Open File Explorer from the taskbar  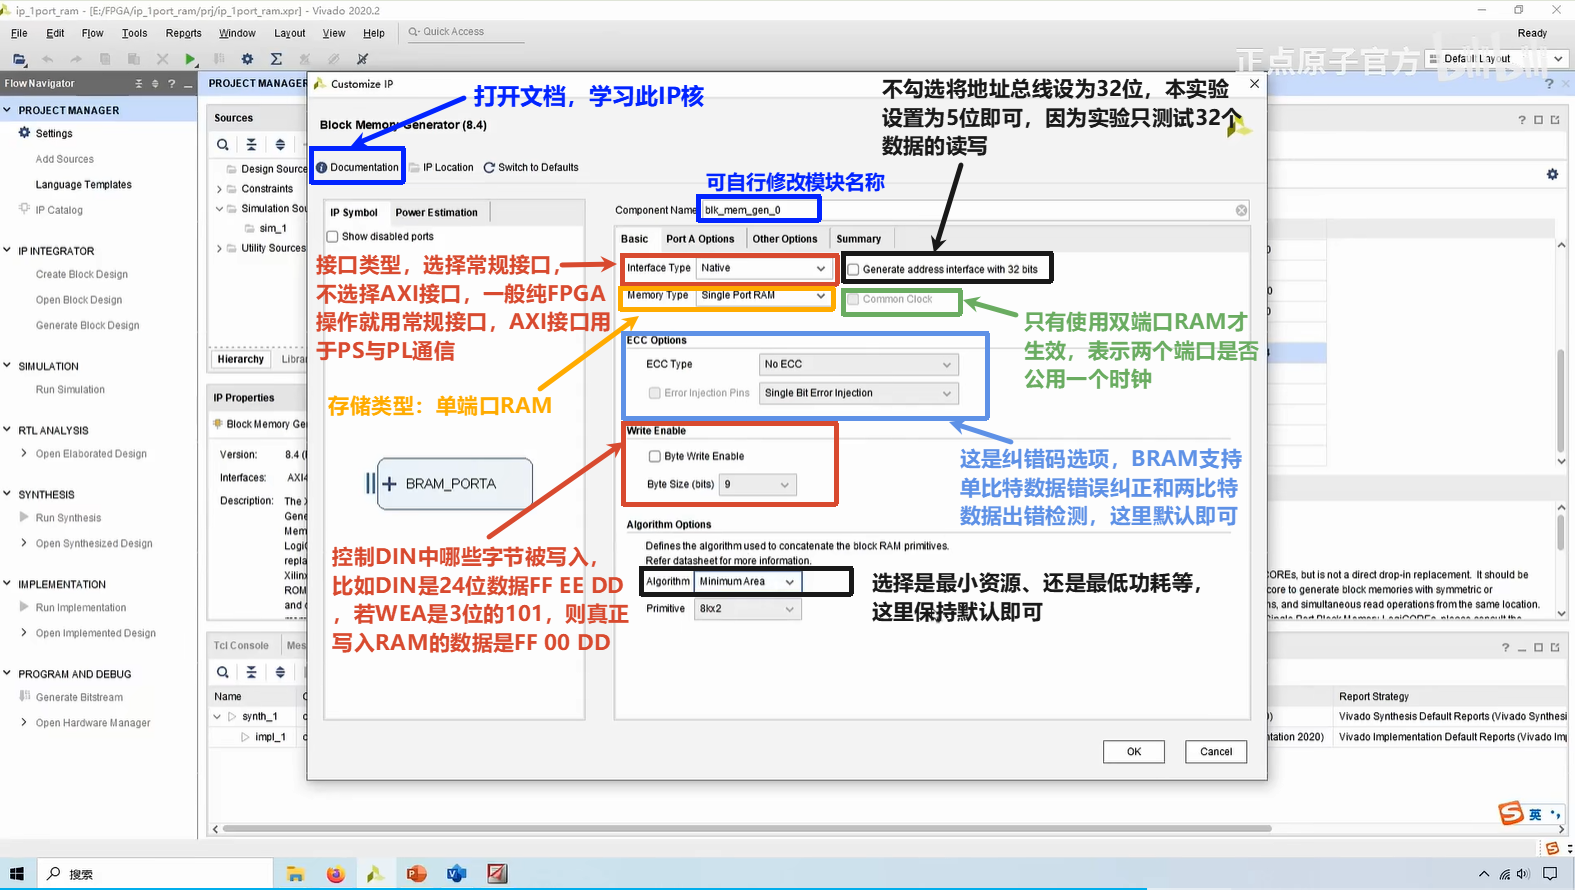point(295,874)
